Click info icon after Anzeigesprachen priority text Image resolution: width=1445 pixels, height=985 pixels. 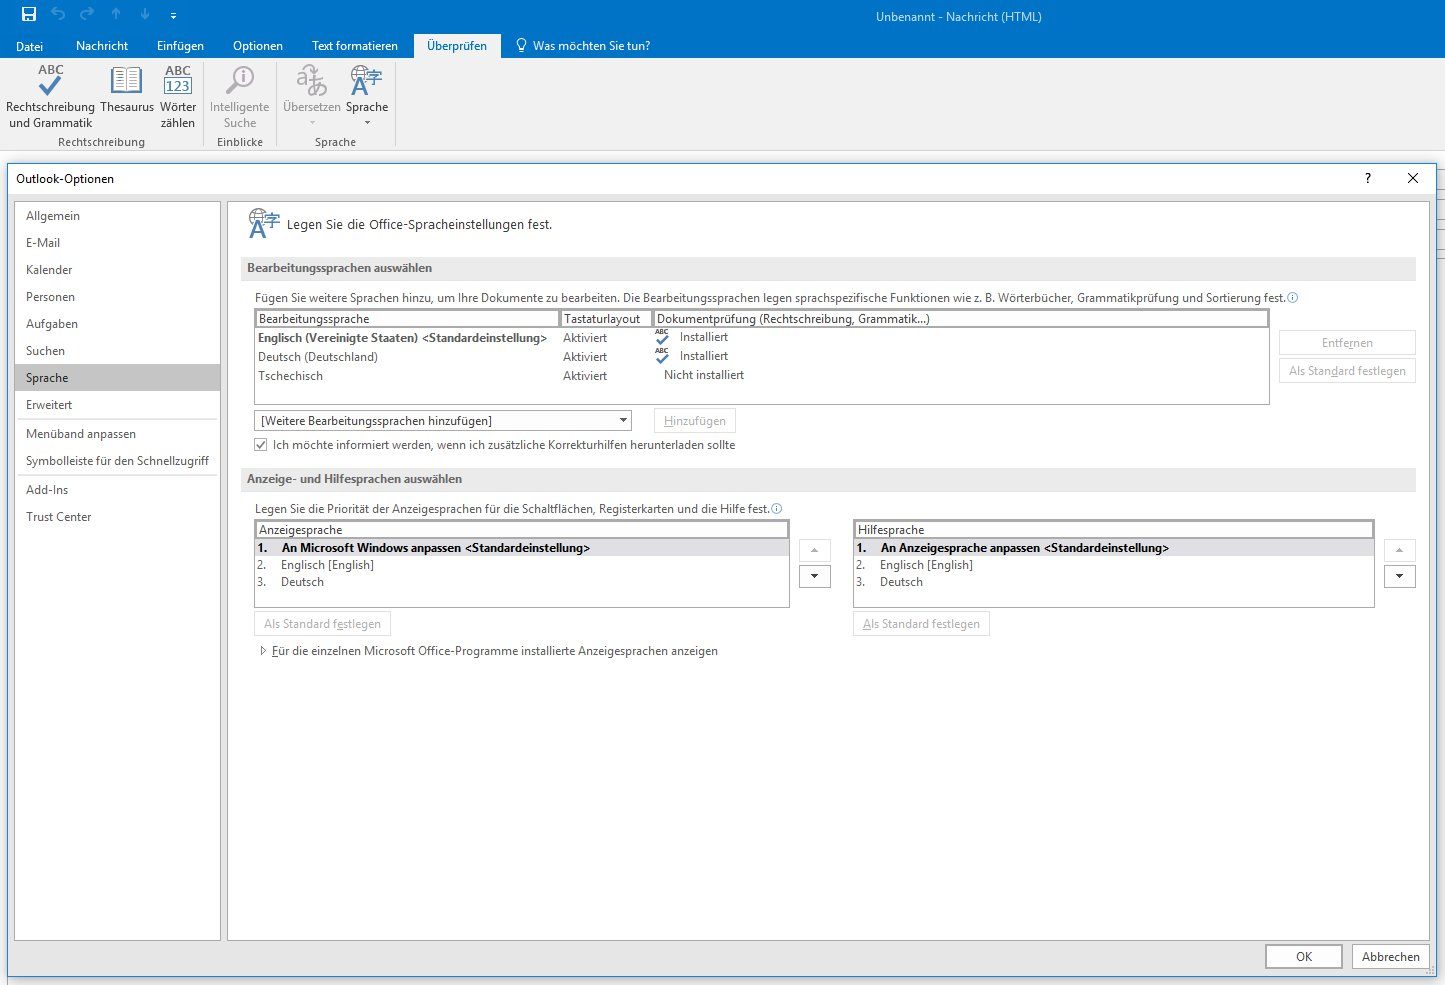coord(777,509)
